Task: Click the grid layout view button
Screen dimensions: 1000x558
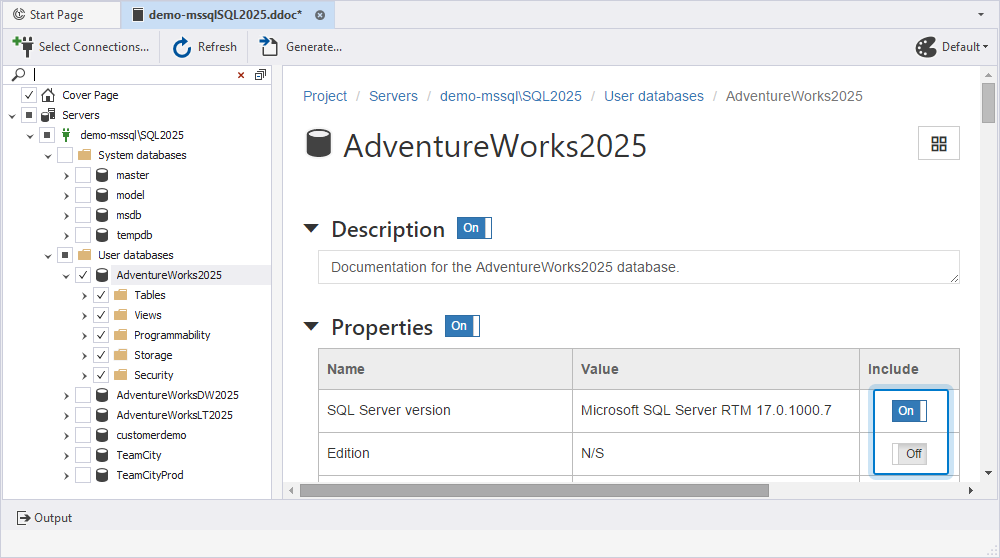Action: click(x=939, y=143)
